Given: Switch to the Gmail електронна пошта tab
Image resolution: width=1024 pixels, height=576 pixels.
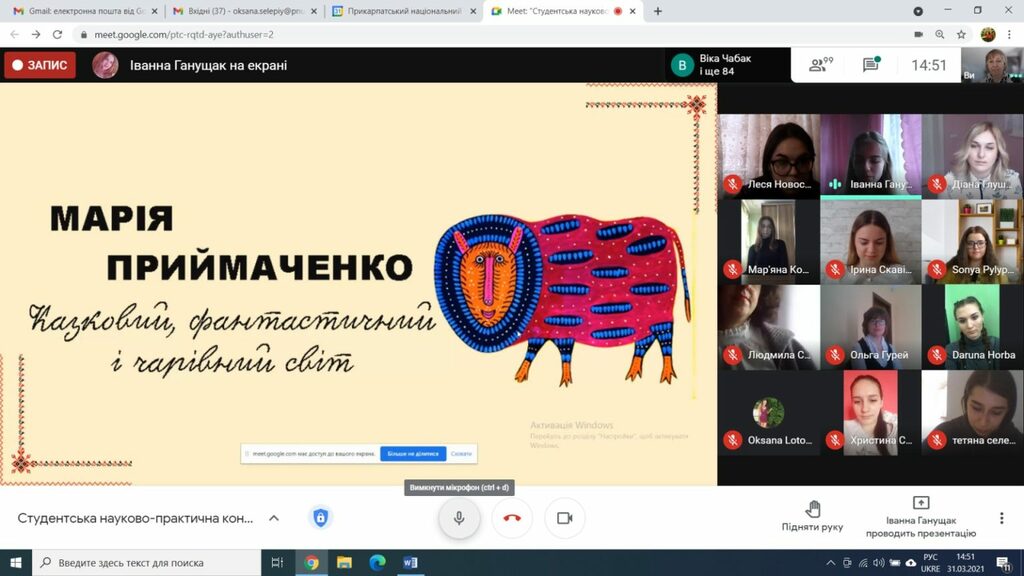Looking at the screenshot, I should (x=84, y=11).
